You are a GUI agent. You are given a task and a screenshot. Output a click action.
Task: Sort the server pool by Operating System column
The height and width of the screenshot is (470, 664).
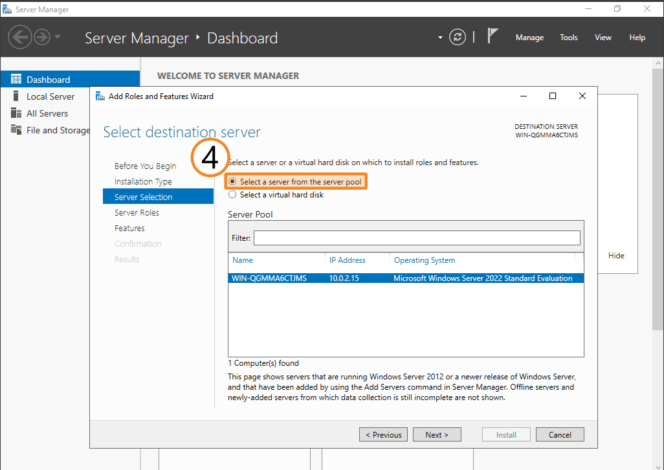point(424,260)
